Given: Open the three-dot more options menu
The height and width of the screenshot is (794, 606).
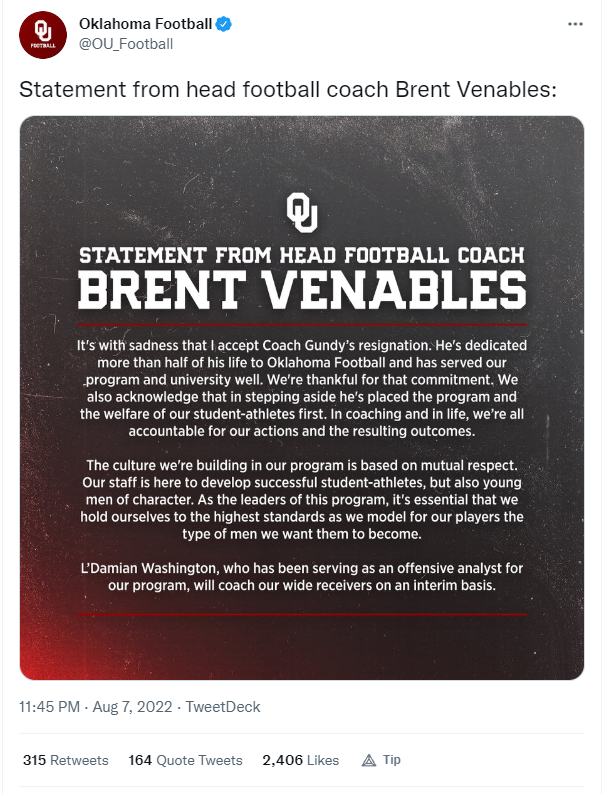Looking at the screenshot, I should point(575,24).
